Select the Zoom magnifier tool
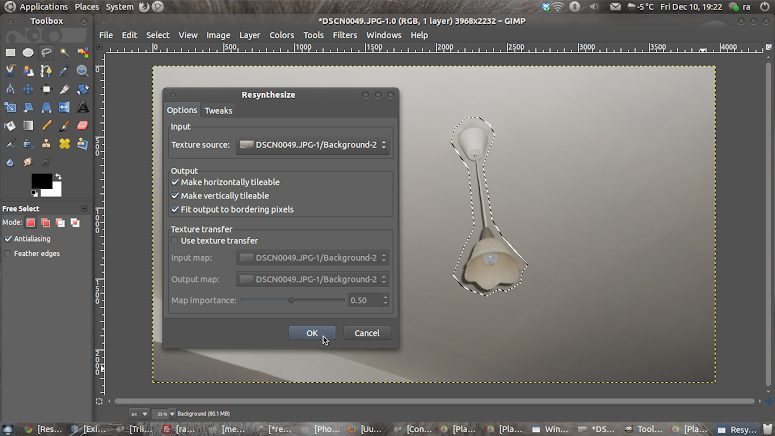775x436 pixels. 83,71
